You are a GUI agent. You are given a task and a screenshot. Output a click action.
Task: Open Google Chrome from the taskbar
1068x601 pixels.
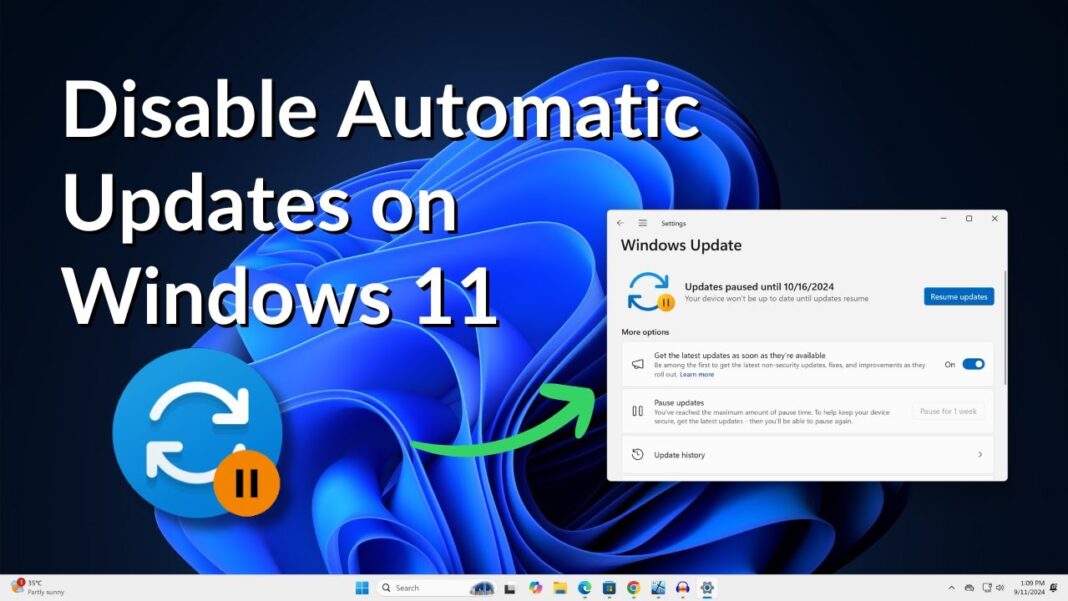pyautogui.click(x=633, y=588)
